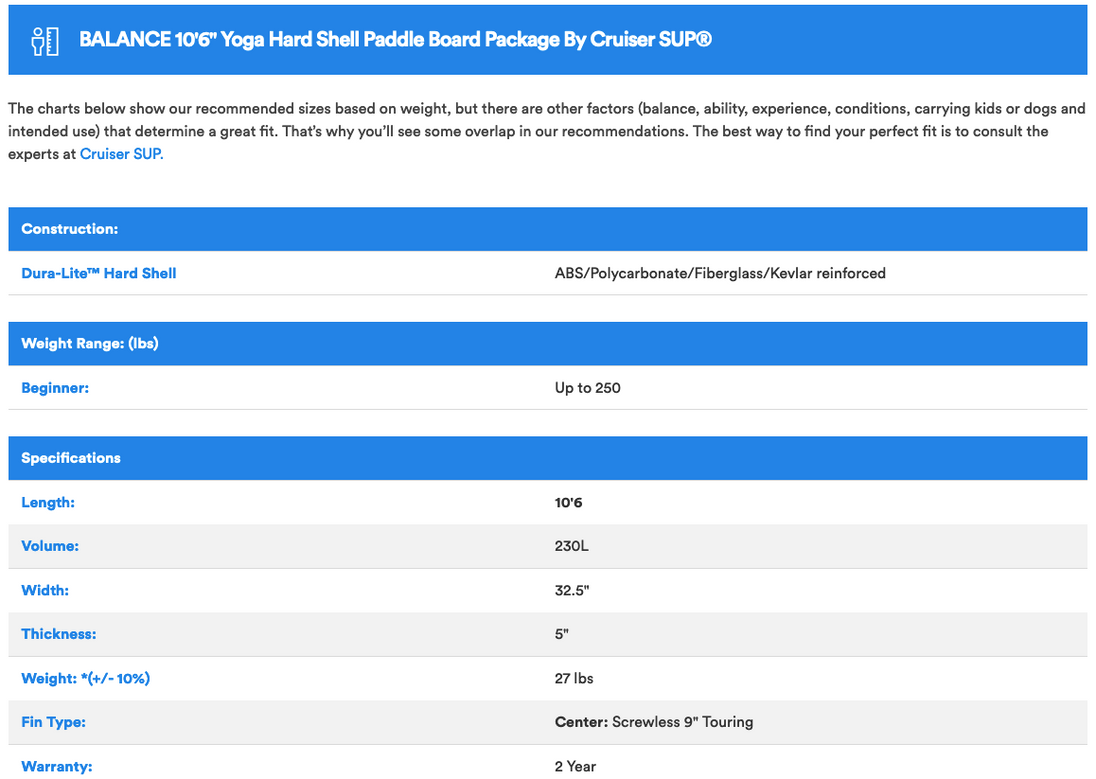Viewport: 1096px width, 779px height.
Task: Open the Cruiser SUP link
Action: (120, 155)
